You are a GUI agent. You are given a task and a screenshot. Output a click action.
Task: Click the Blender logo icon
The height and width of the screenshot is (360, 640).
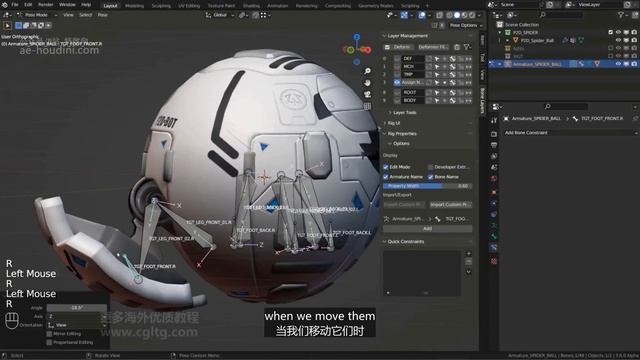(x=4, y=4)
